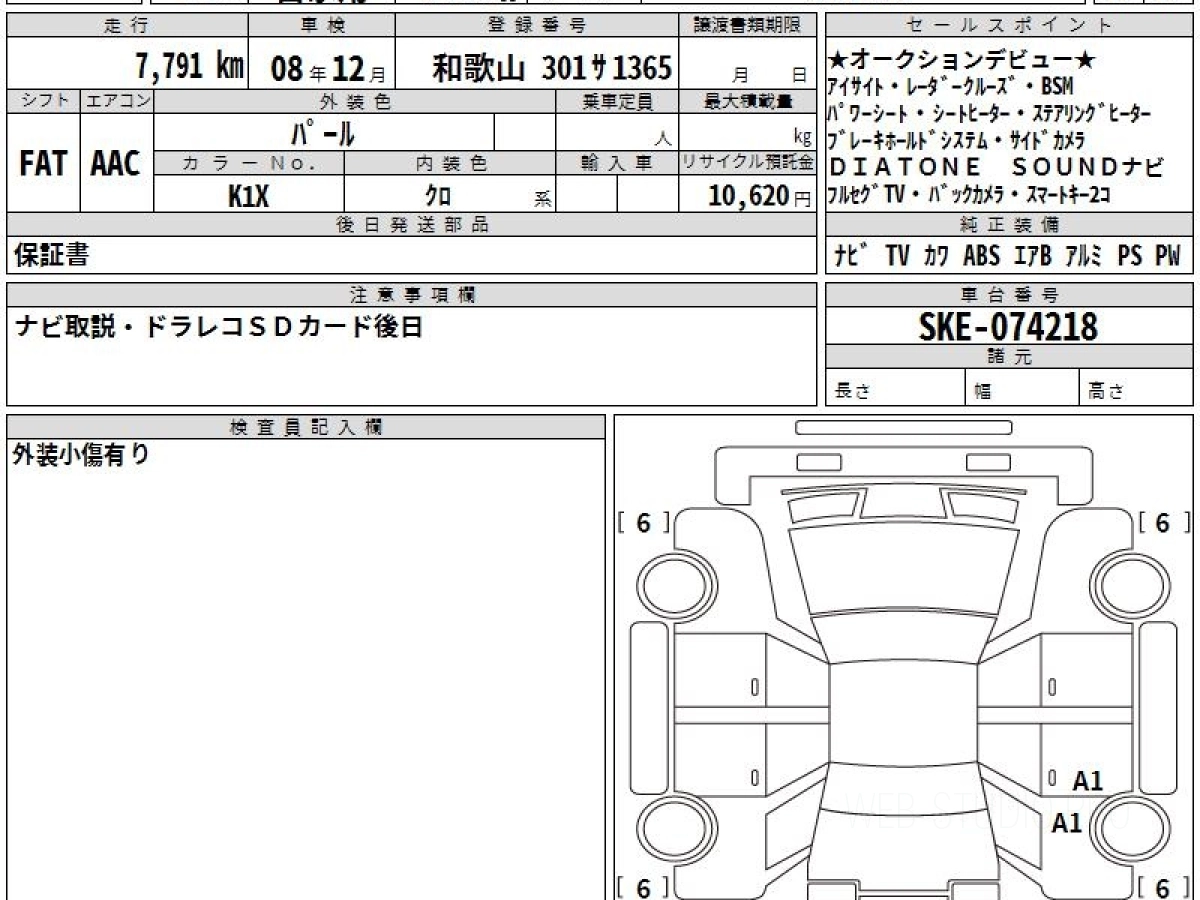Click the 走行 header
The width and height of the screenshot is (1200, 900).
tap(126, 26)
